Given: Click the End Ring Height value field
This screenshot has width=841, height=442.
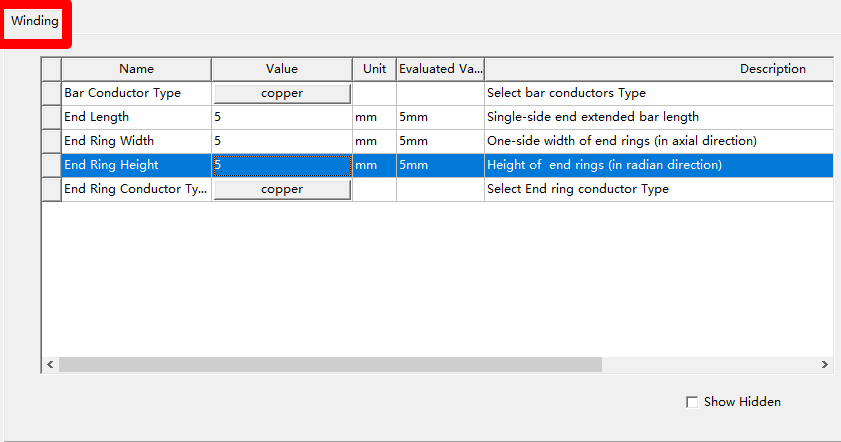Looking at the screenshot, I should click(281, 165).
